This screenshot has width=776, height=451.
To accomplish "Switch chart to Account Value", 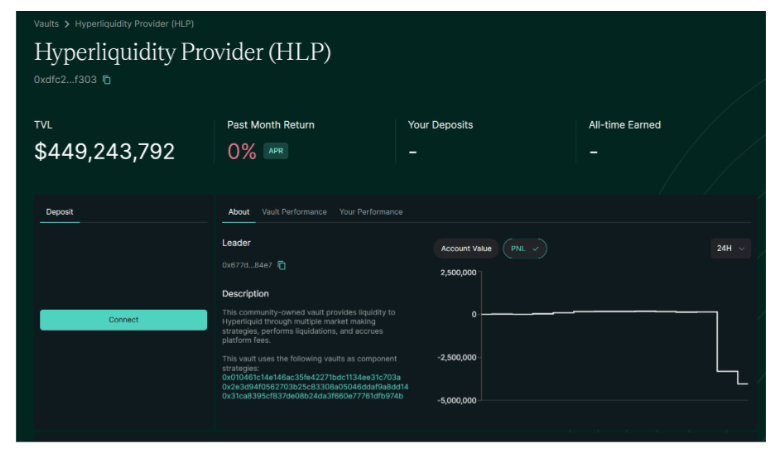I will 467,248.
